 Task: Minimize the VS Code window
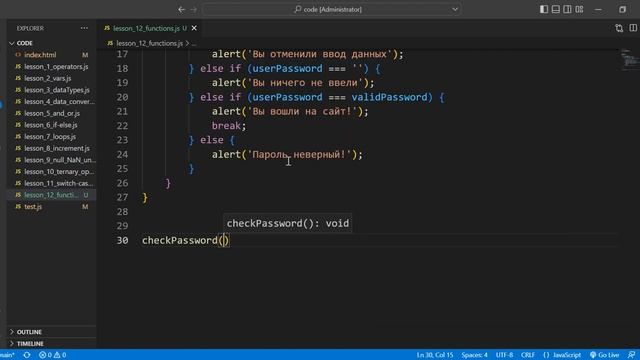click(x=598, y=9)
